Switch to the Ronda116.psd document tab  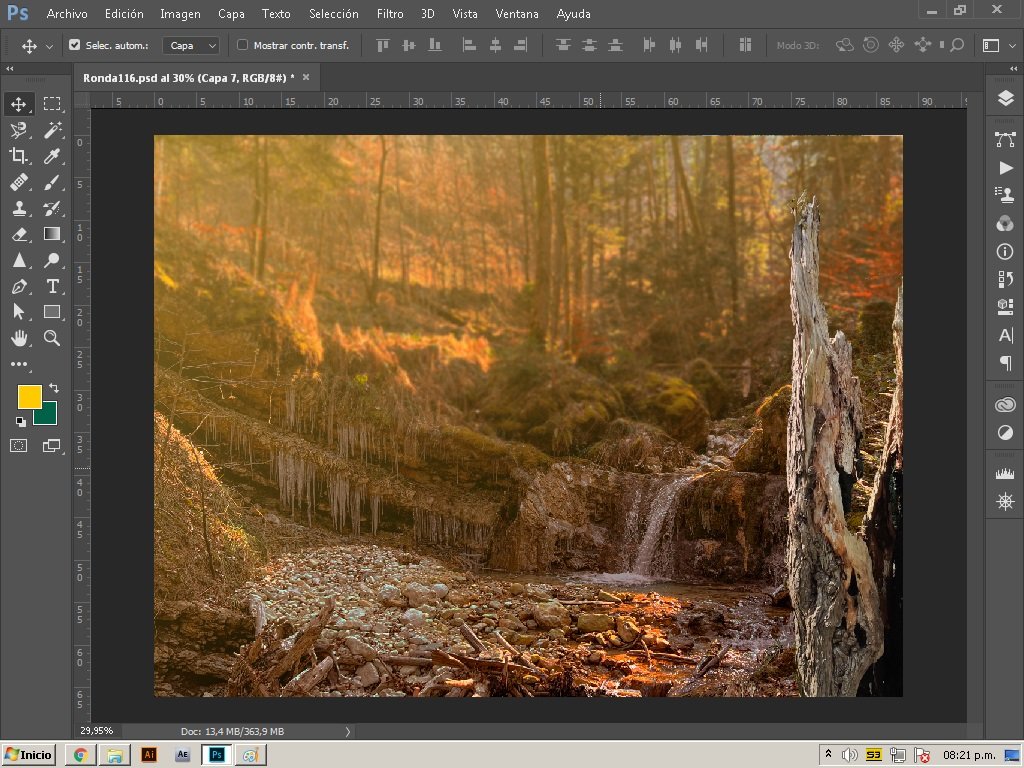click(188, 78)
